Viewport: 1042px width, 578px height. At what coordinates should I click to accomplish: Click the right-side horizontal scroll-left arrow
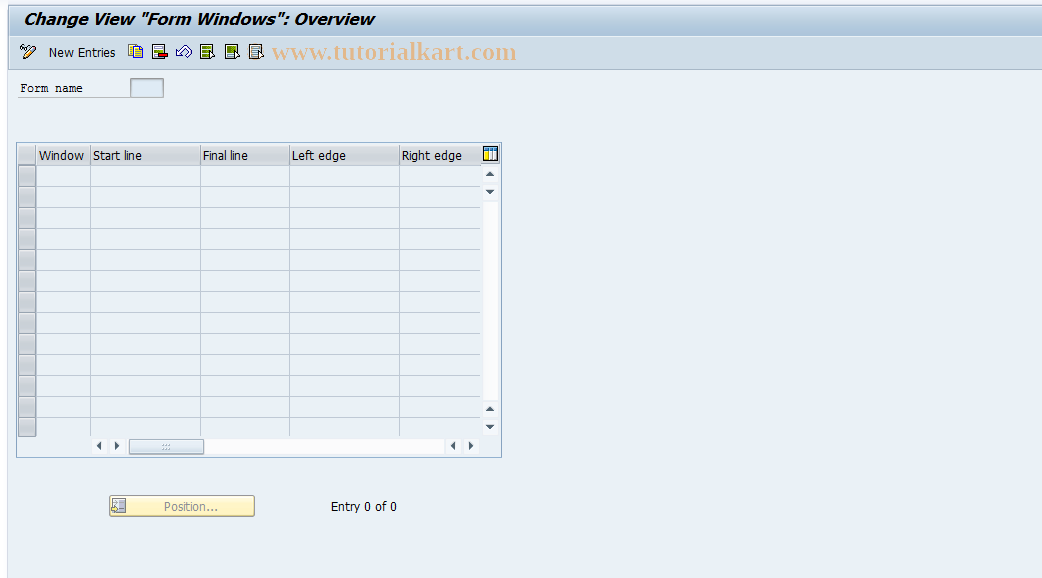click(453, 446)
